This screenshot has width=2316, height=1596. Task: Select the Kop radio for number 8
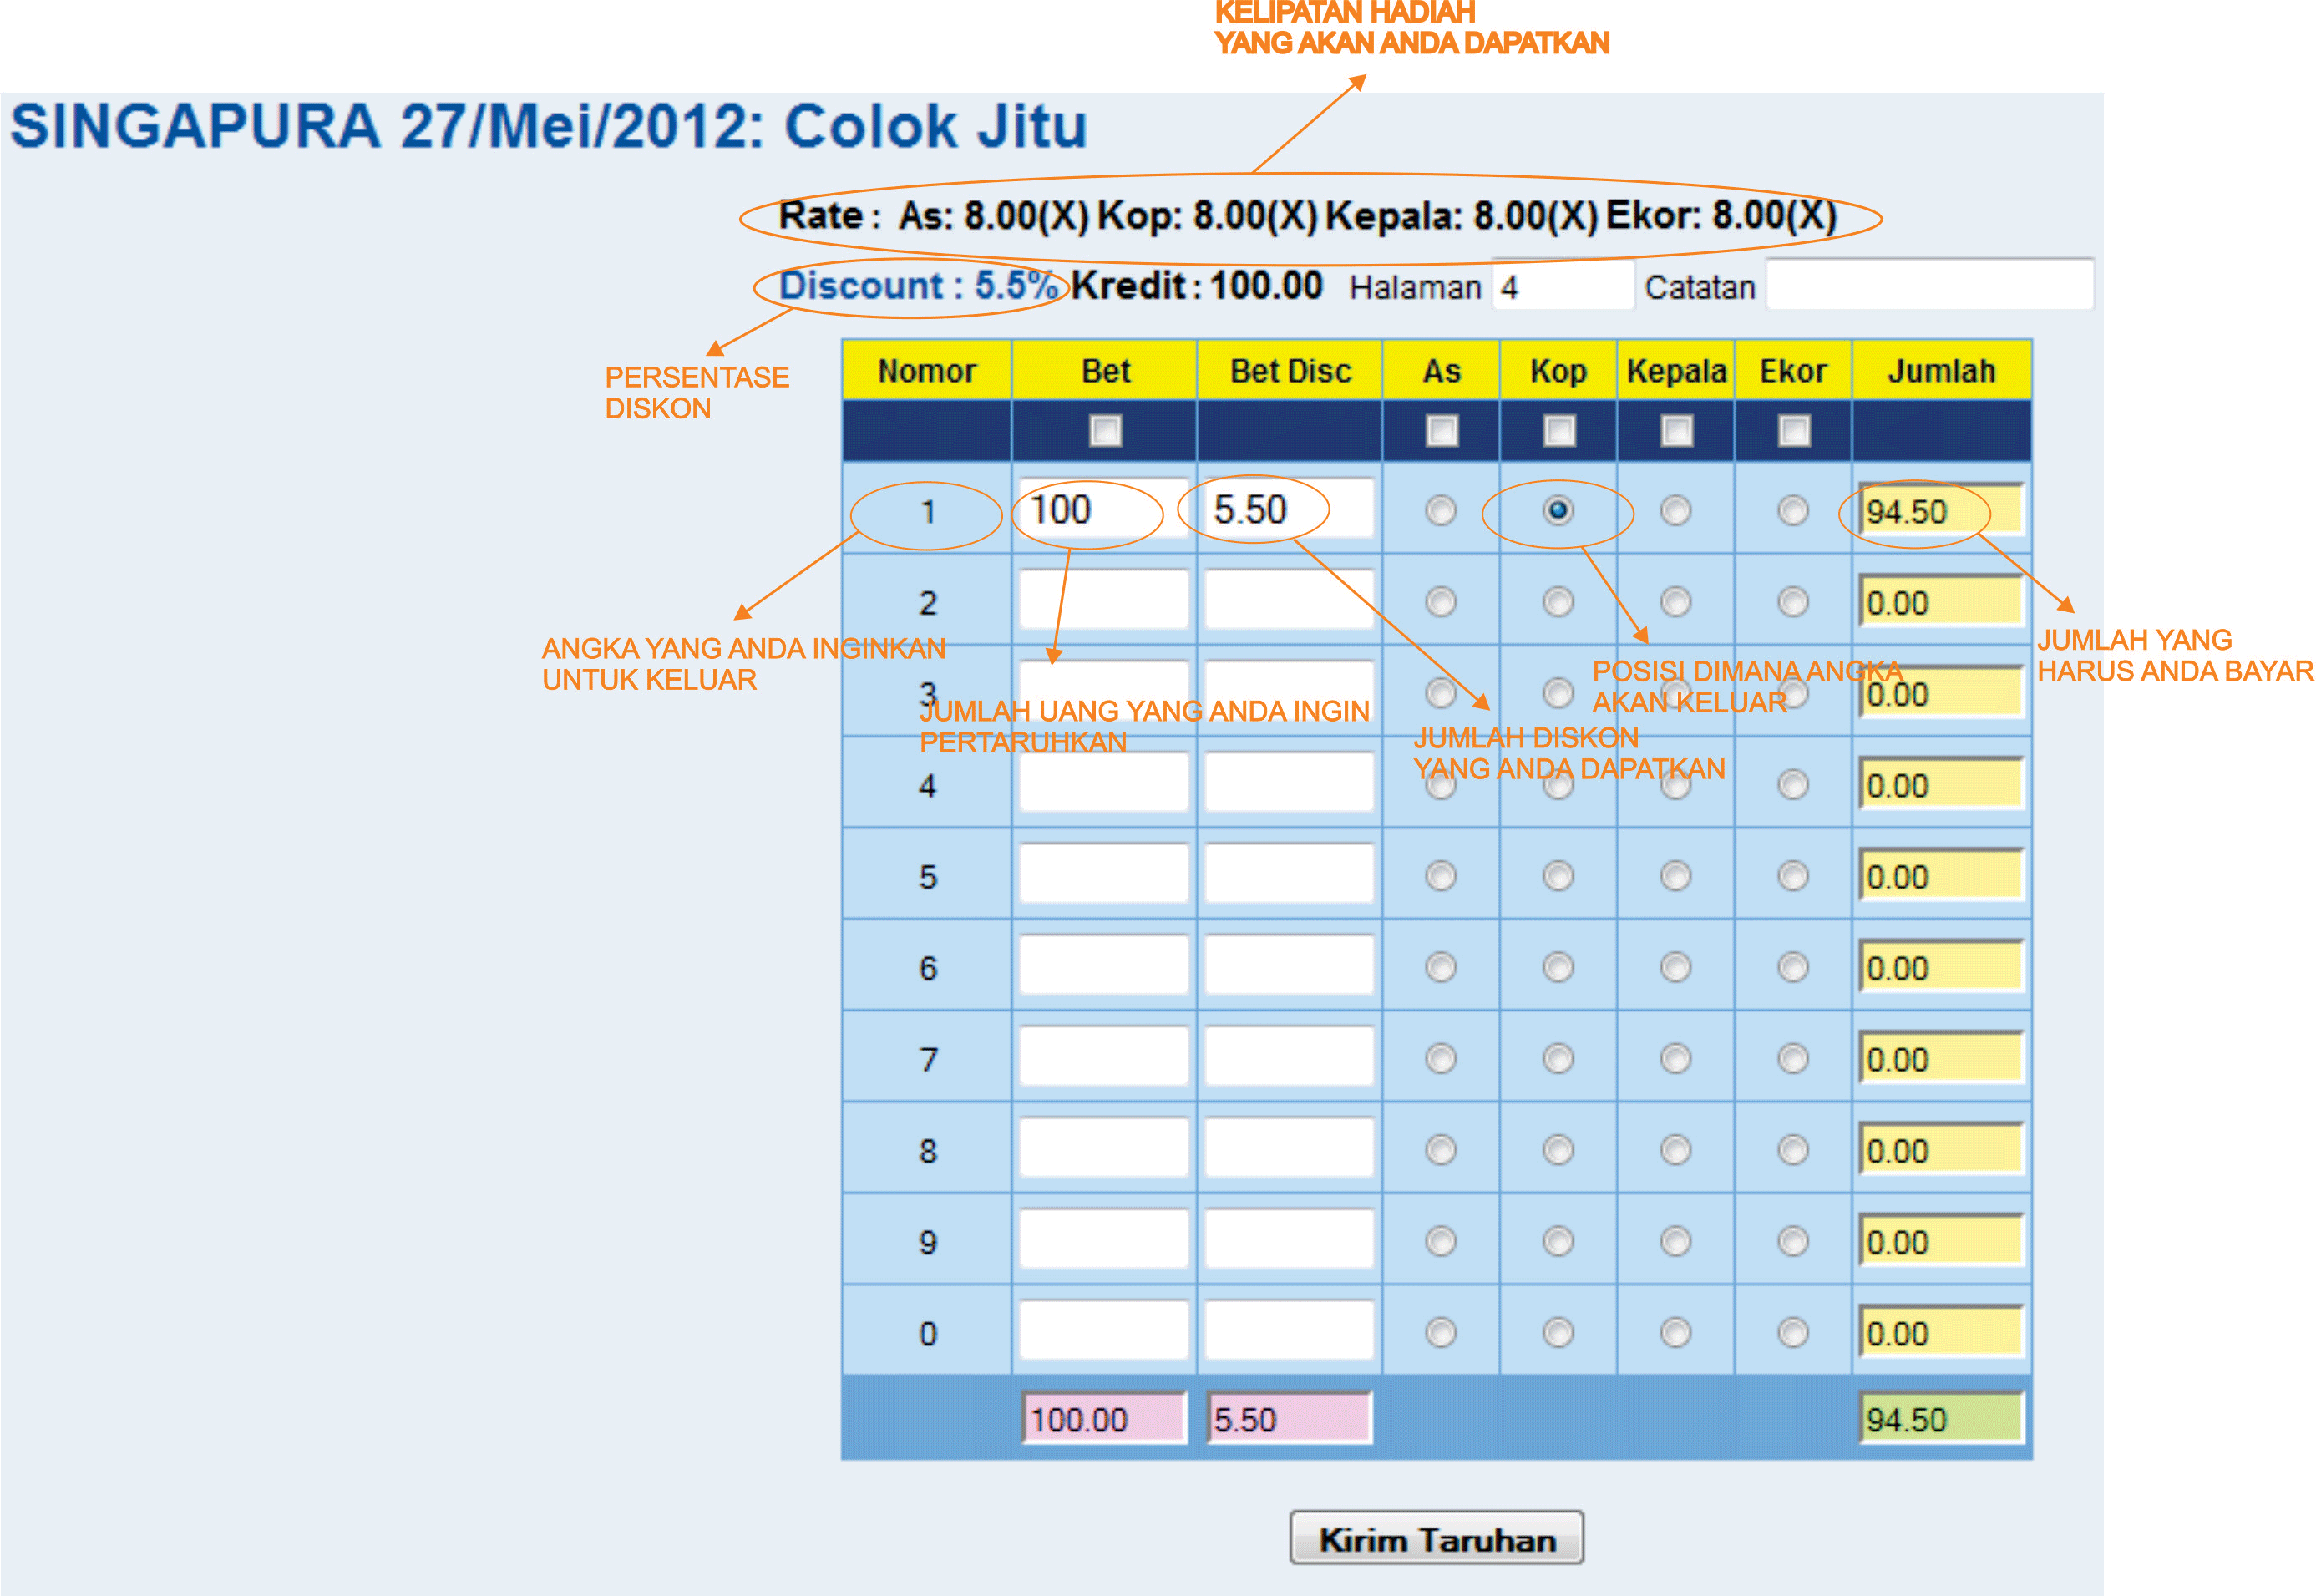click(1558, 1150)
